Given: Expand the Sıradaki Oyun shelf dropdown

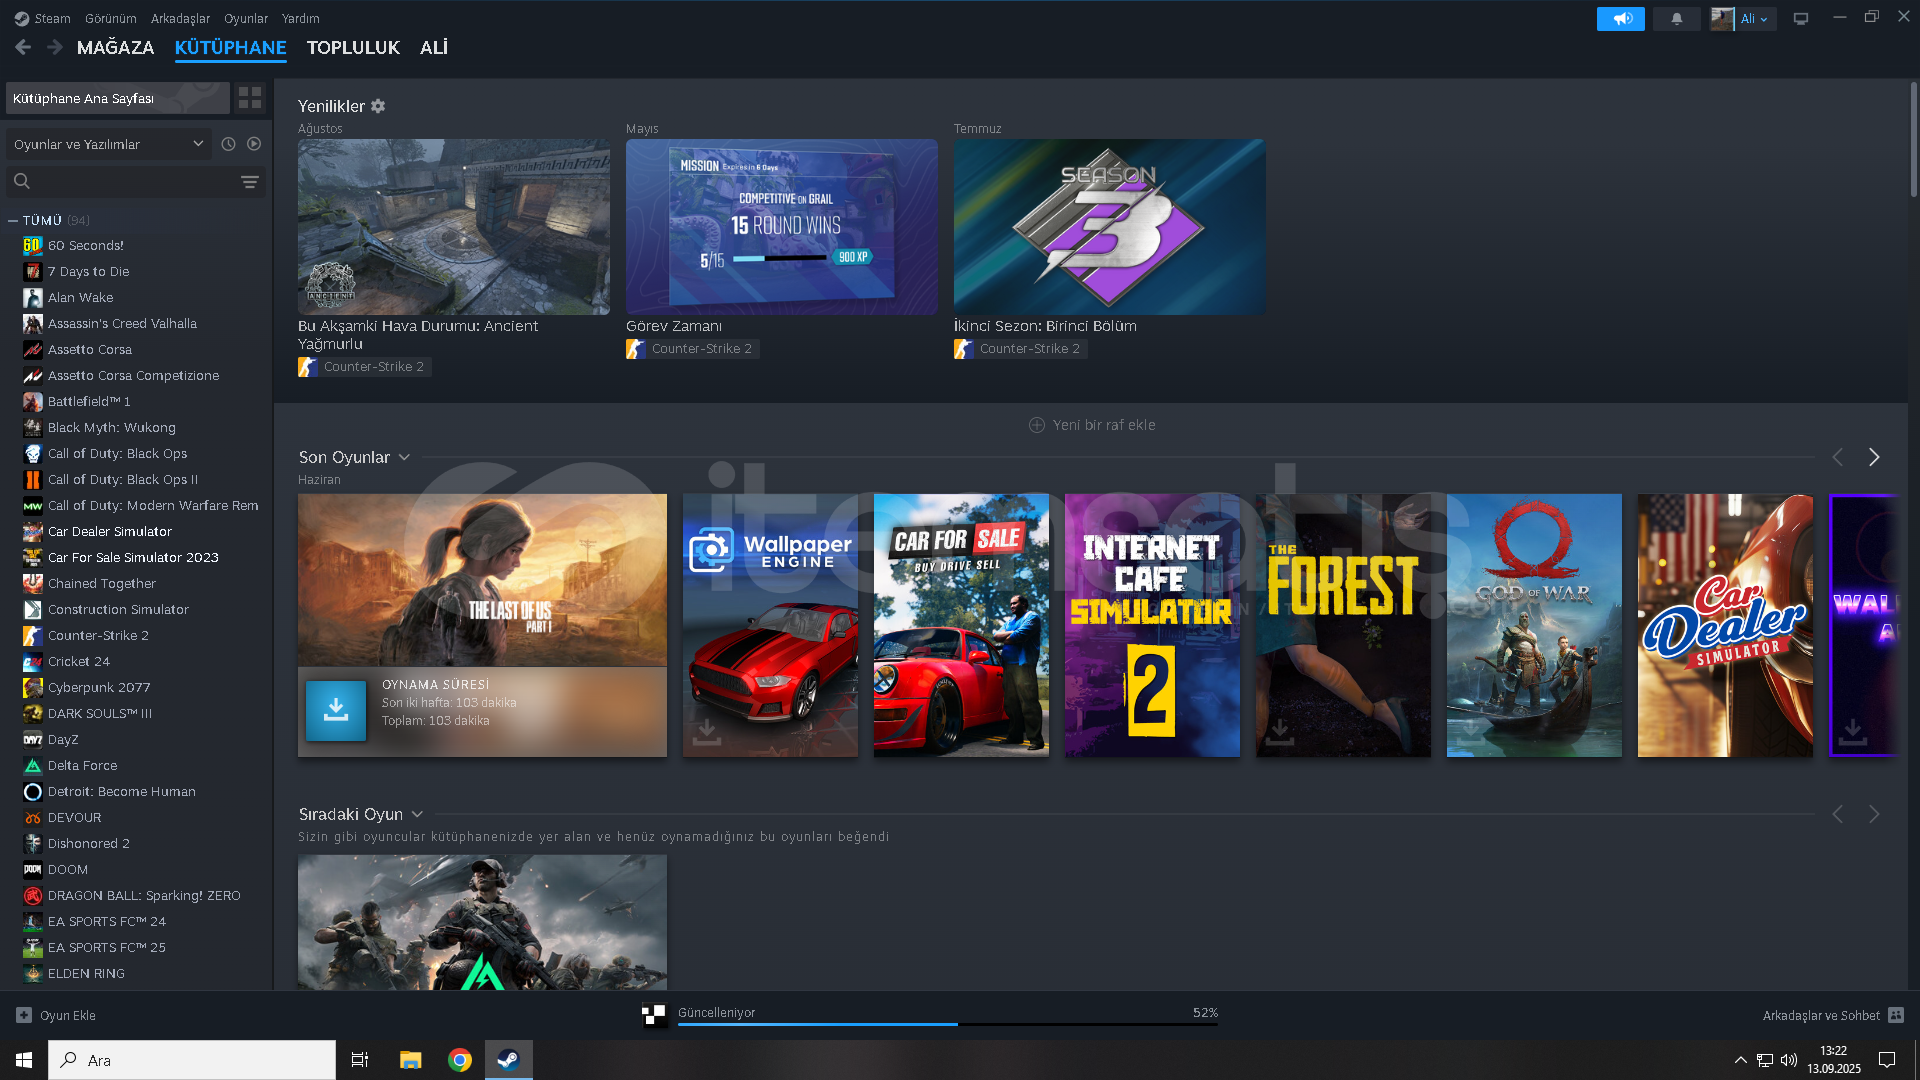Looking at the screenshot, I should [x=417, y=814].
